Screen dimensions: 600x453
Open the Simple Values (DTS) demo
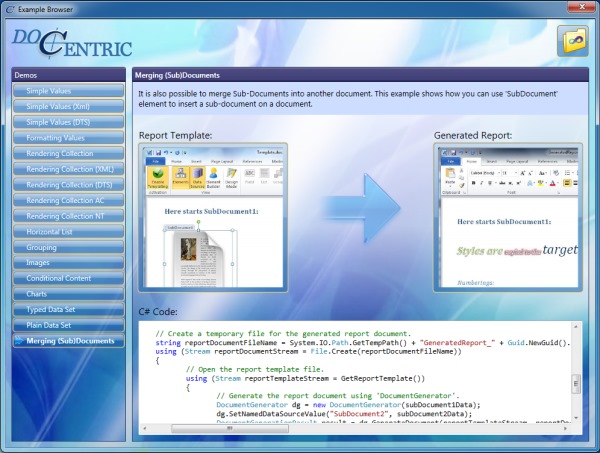pos(68,122)
